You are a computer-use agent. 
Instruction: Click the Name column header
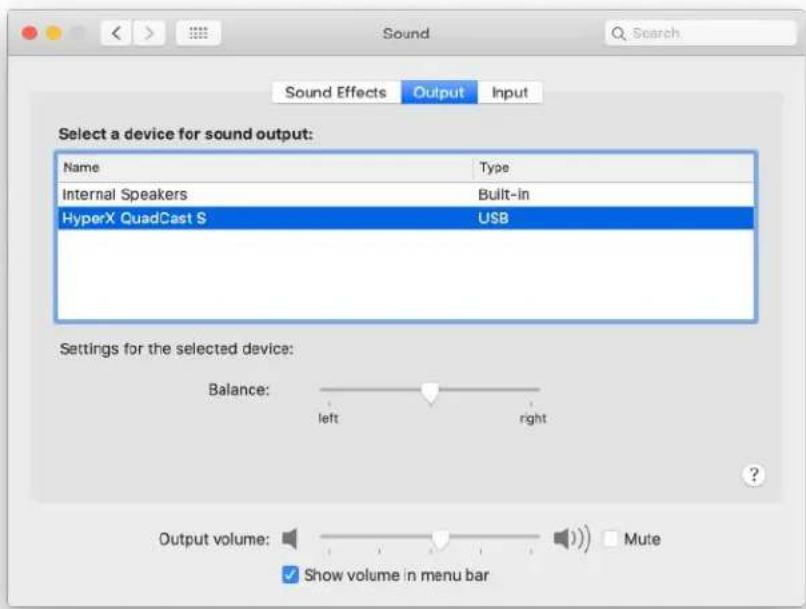click(x=265, y=168)
